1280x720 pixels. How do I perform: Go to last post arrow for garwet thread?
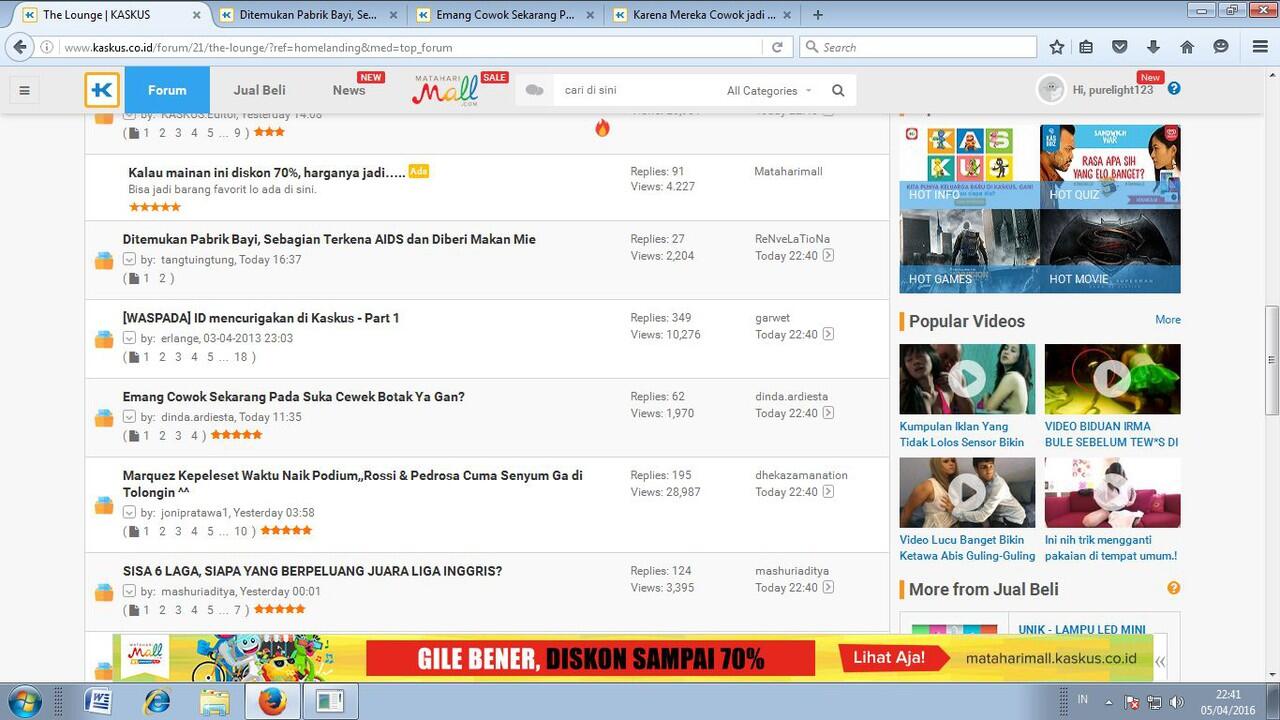pyautogui.click(x=828, y=335)
